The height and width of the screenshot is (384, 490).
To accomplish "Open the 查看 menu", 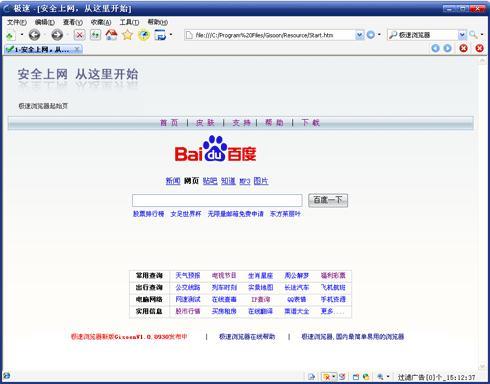I will pos(73,22).
